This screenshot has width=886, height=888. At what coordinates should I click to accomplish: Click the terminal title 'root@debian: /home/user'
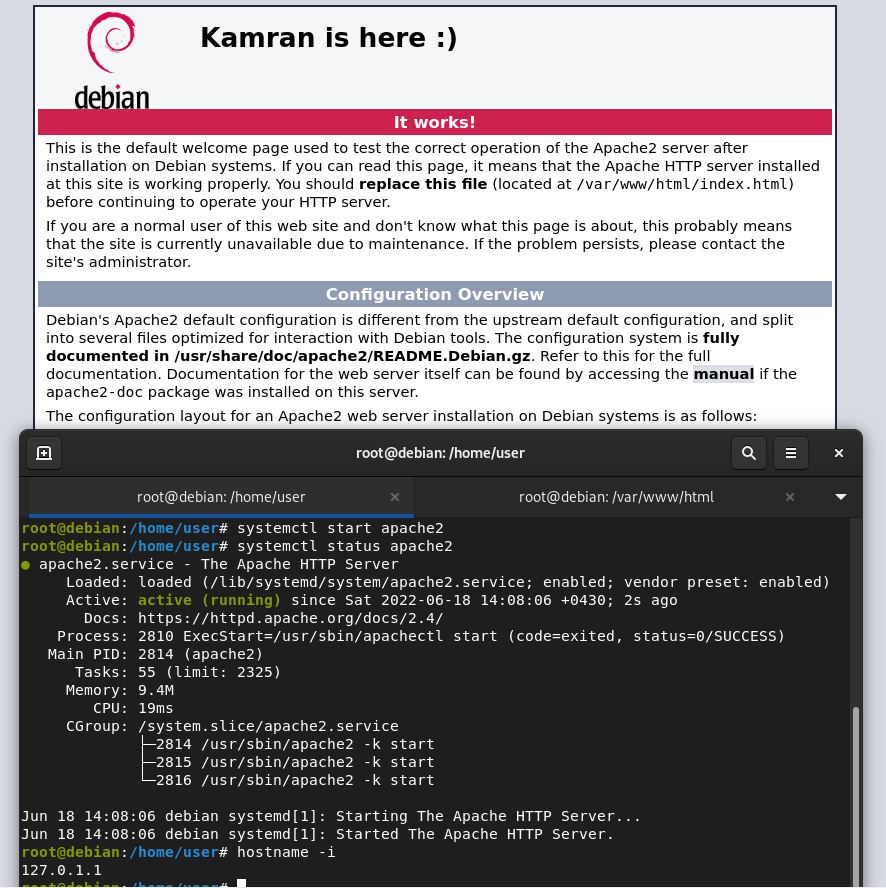(x=440, y=453)
